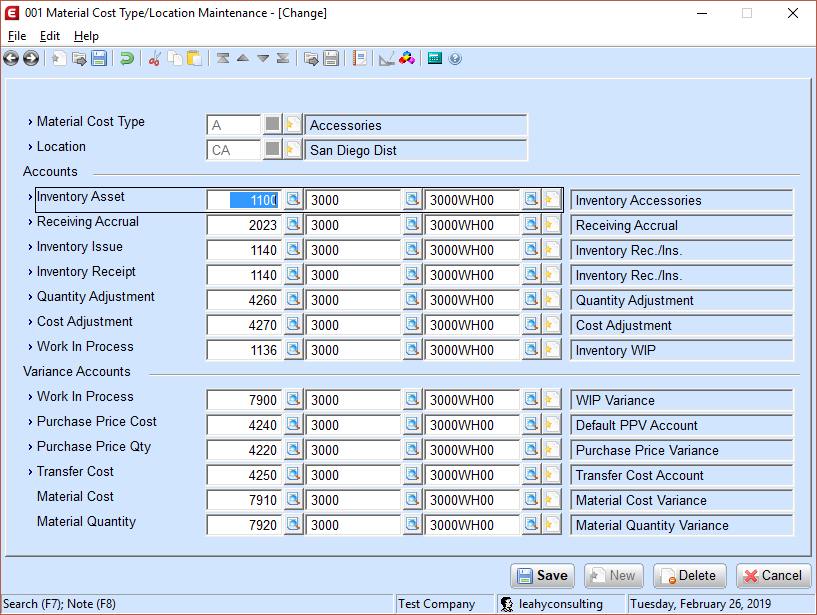Expand the Location label chevron

30,147
